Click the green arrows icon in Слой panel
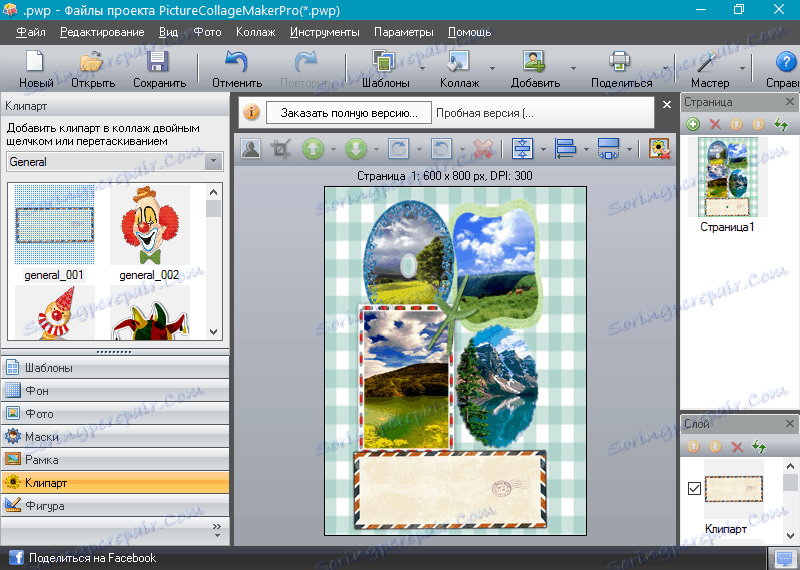 click(x=759, y=447)
